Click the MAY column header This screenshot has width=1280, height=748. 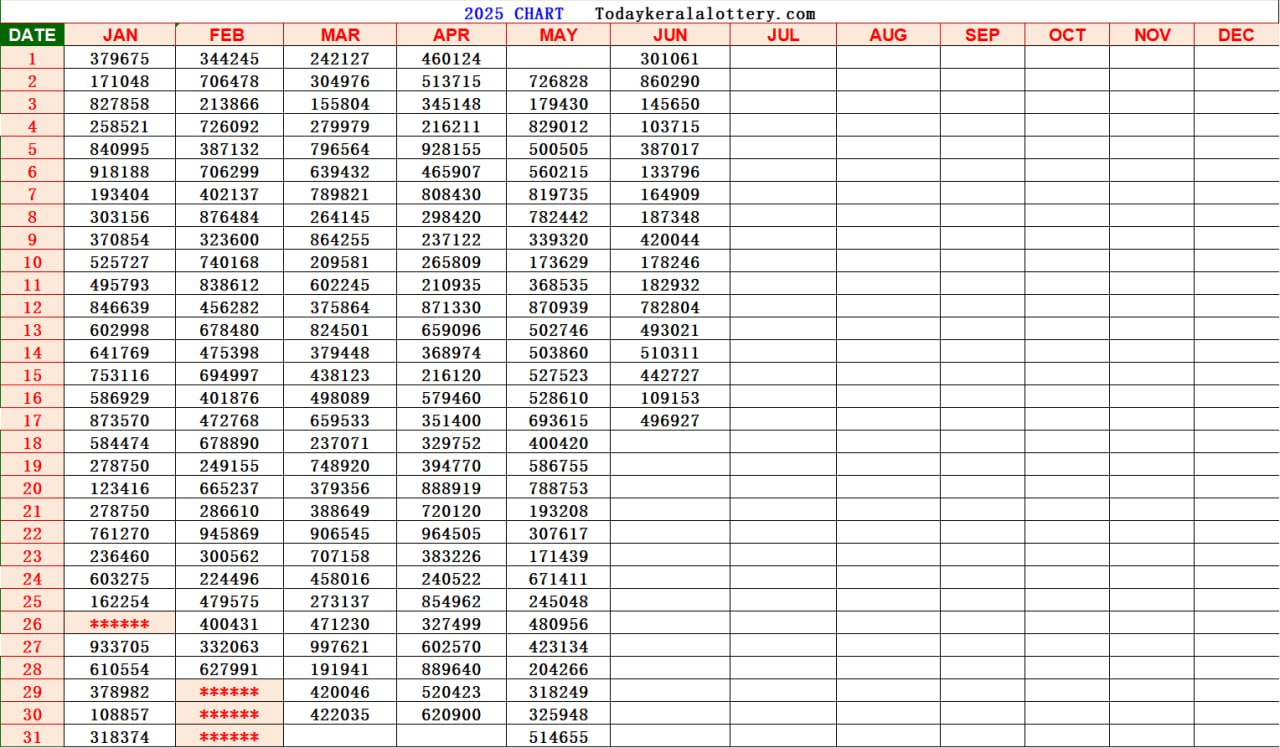(x=558, y=35)
